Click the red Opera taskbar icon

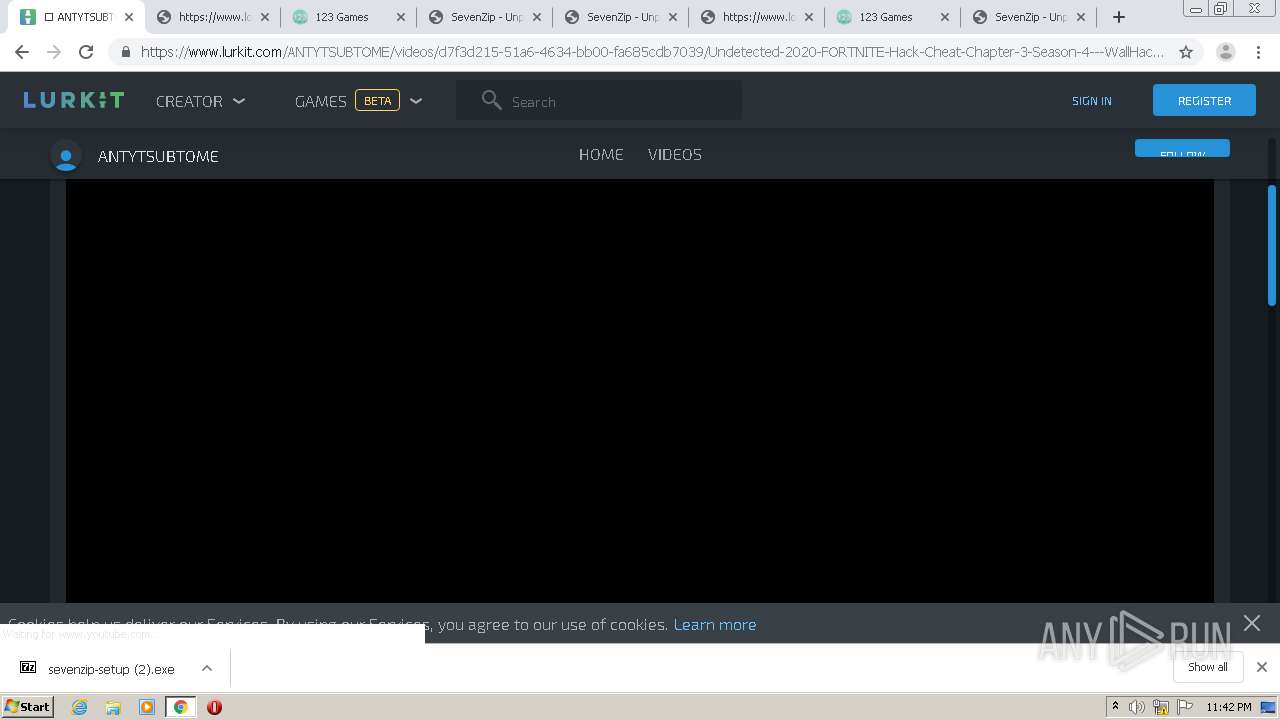click(214, 707)
